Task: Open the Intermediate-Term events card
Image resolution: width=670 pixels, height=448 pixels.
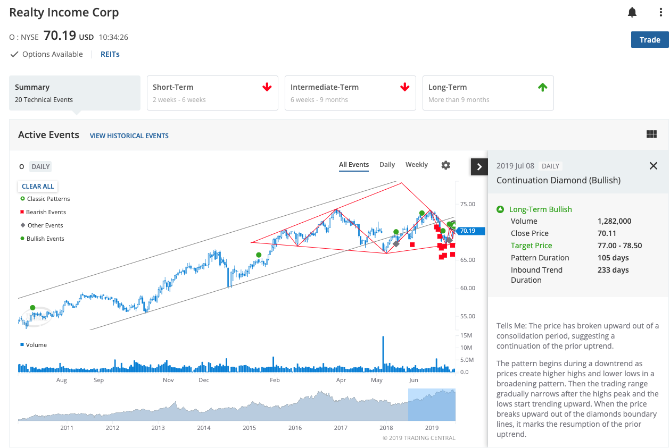Action: (349, 93)
